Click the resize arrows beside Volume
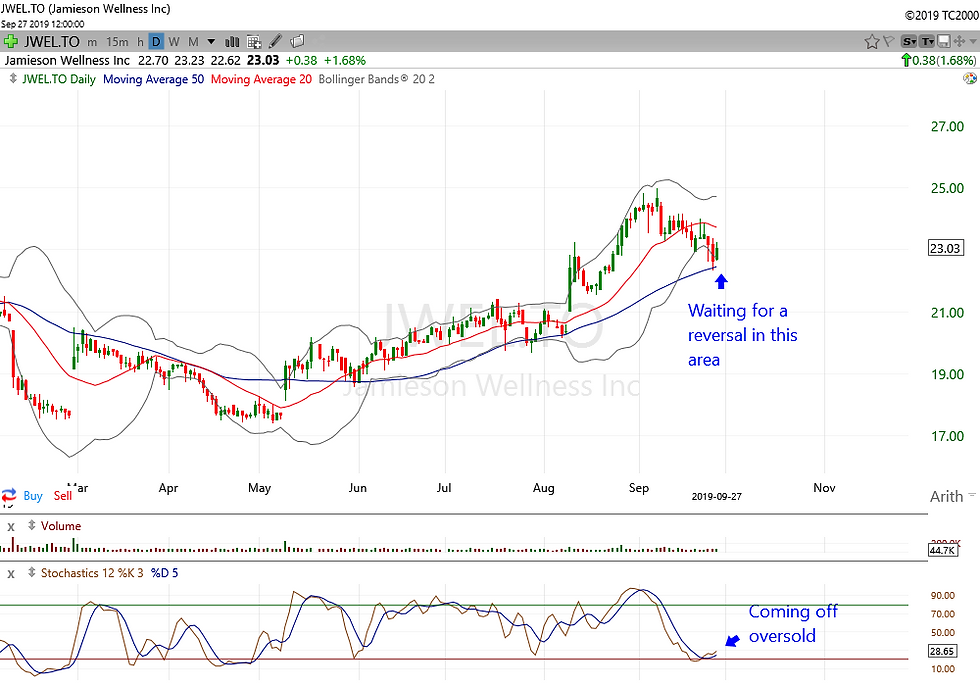 tap(31, 525)
